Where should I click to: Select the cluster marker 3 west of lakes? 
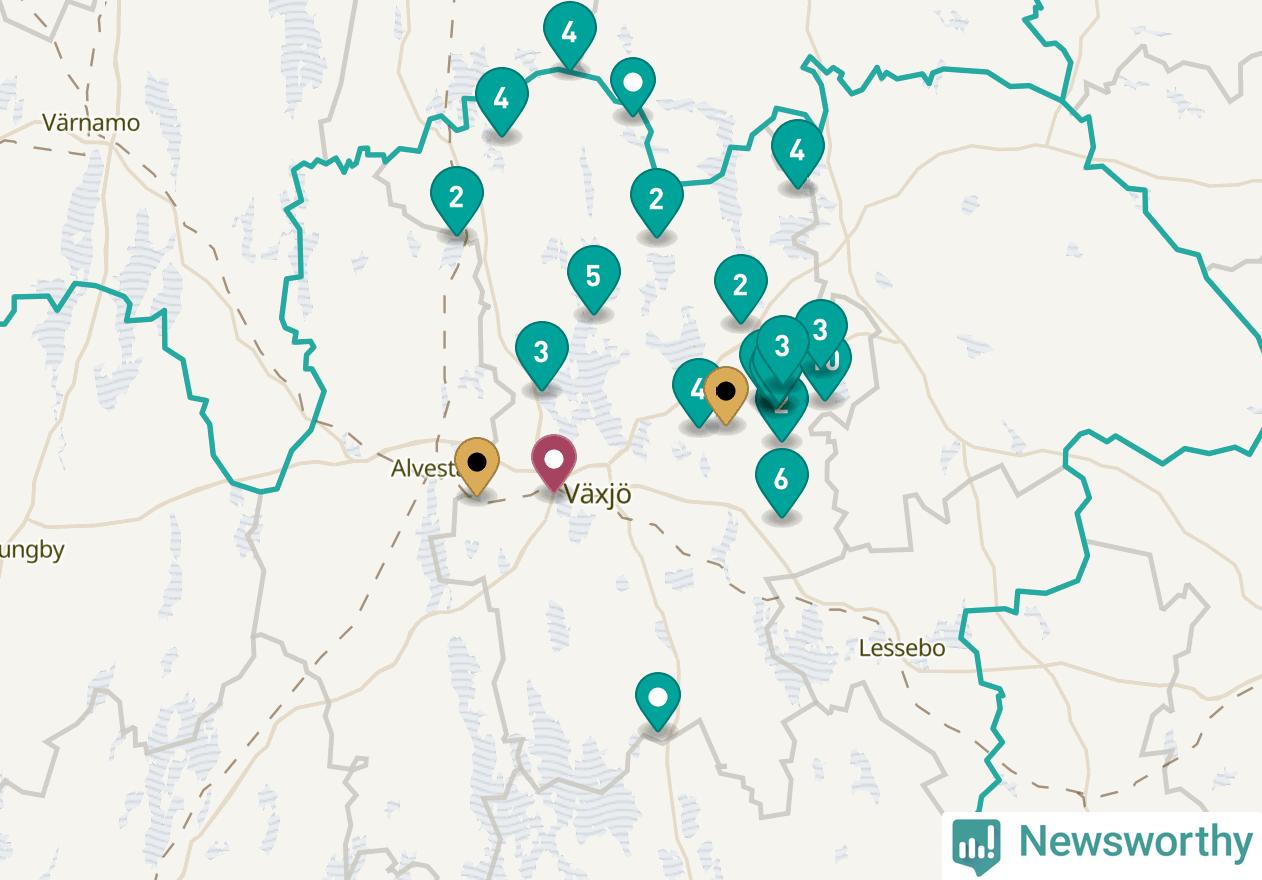(541, 353)
